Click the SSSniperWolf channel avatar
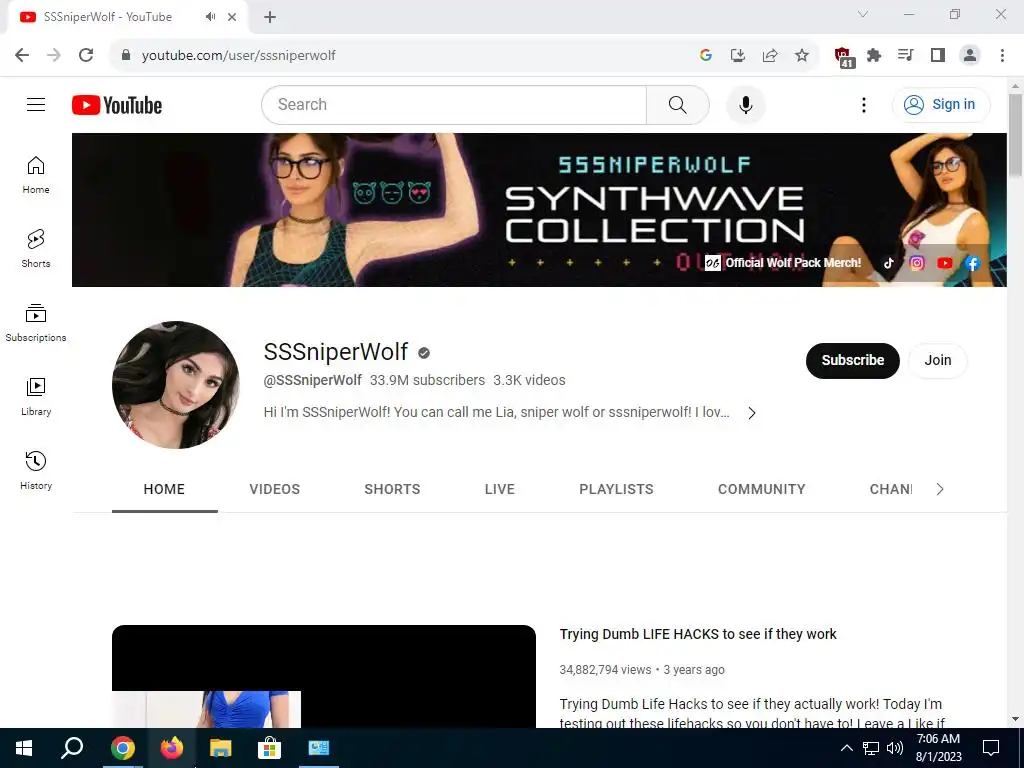The height and width of the screenshot is (768, 1024). pyautogui.click(x=176, y=385)
